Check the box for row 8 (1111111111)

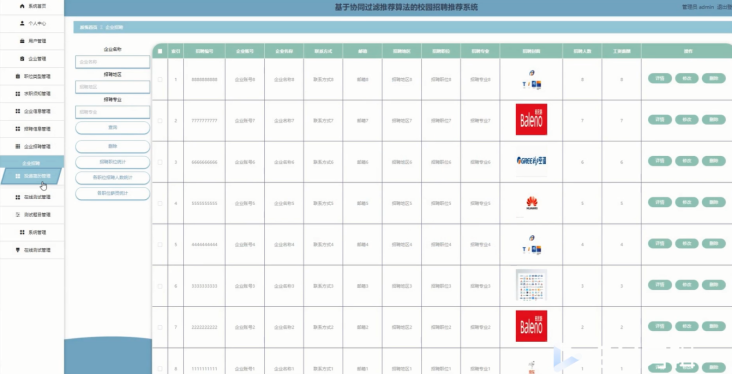(x=160, y=368)
